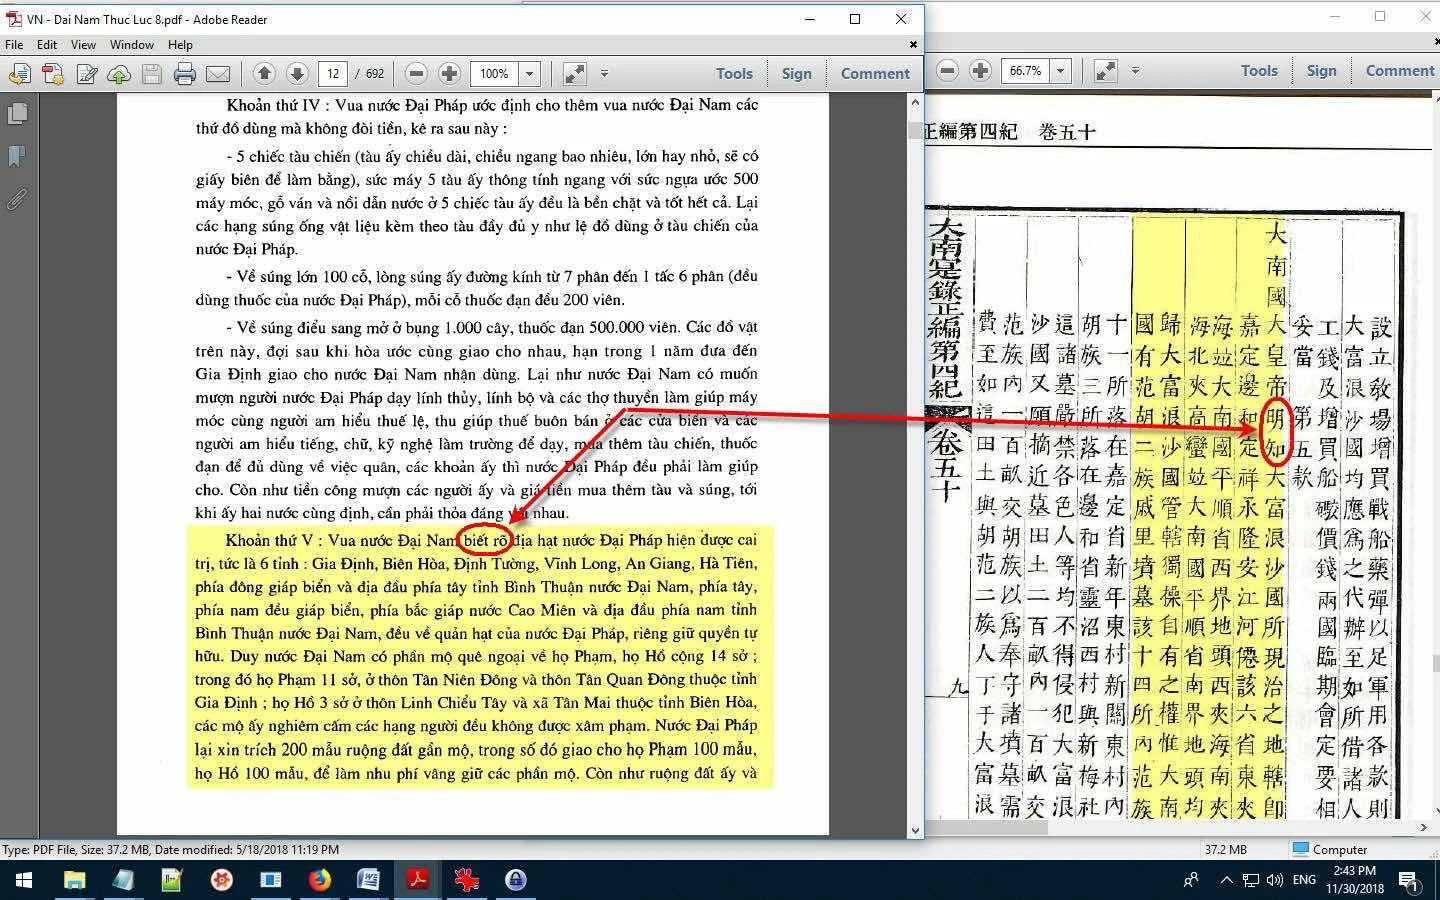
Task: Click the 100% zoom value field
Action: pos(495,74)
